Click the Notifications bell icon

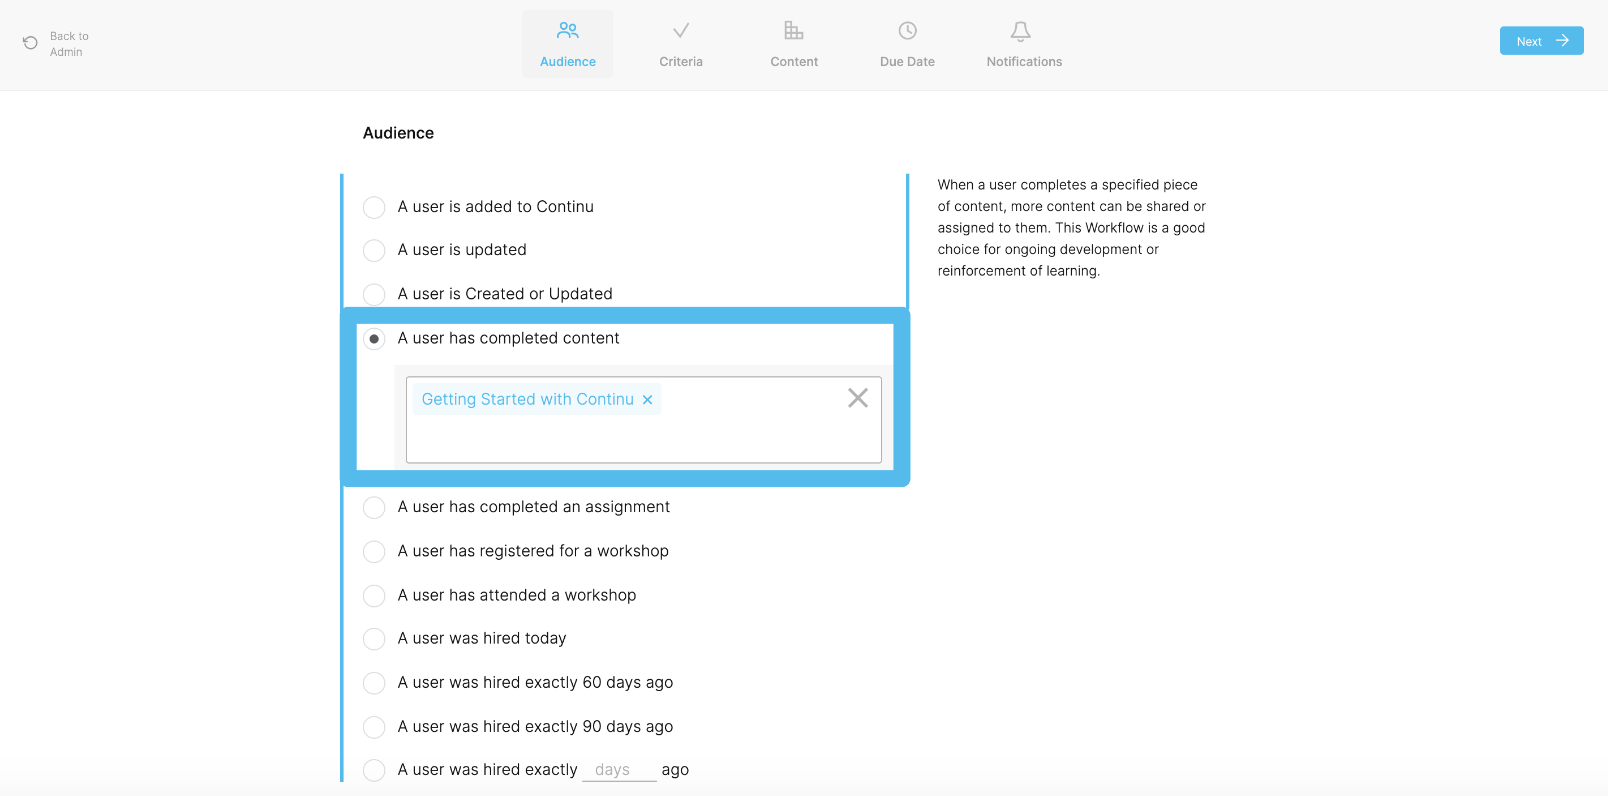tap(1020, 31)
